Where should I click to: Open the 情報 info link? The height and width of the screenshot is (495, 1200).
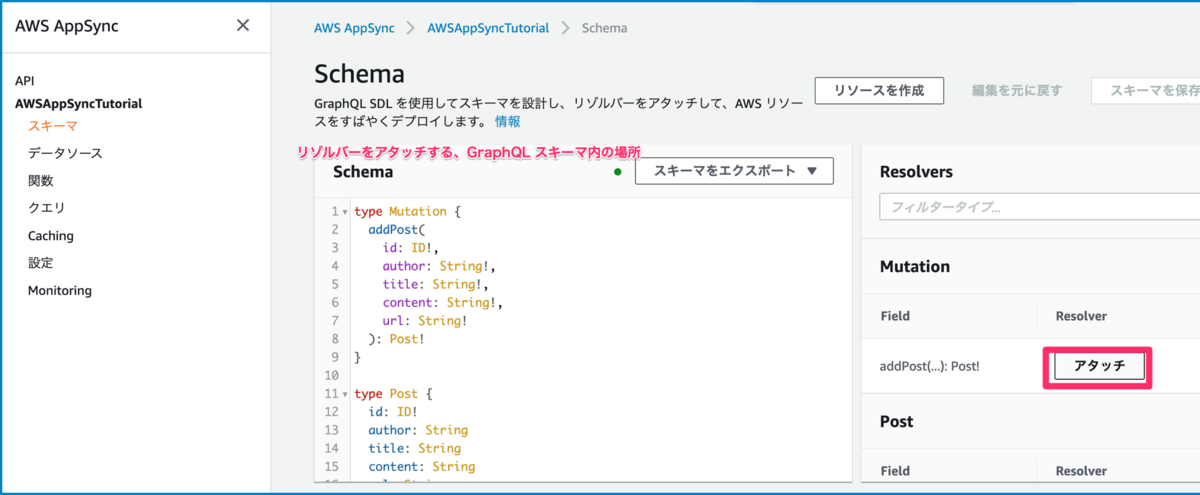[507, 122]
